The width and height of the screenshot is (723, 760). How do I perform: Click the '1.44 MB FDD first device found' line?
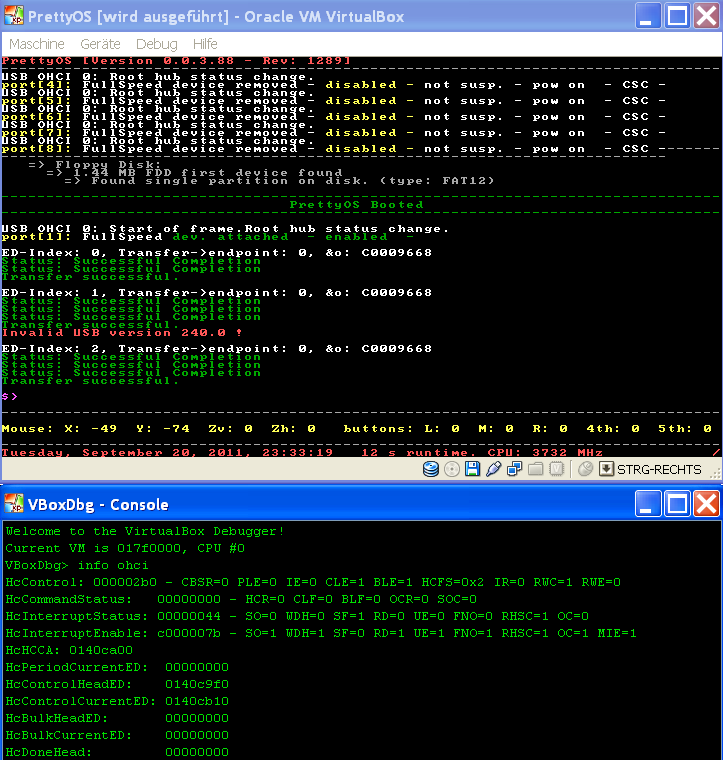195,173
